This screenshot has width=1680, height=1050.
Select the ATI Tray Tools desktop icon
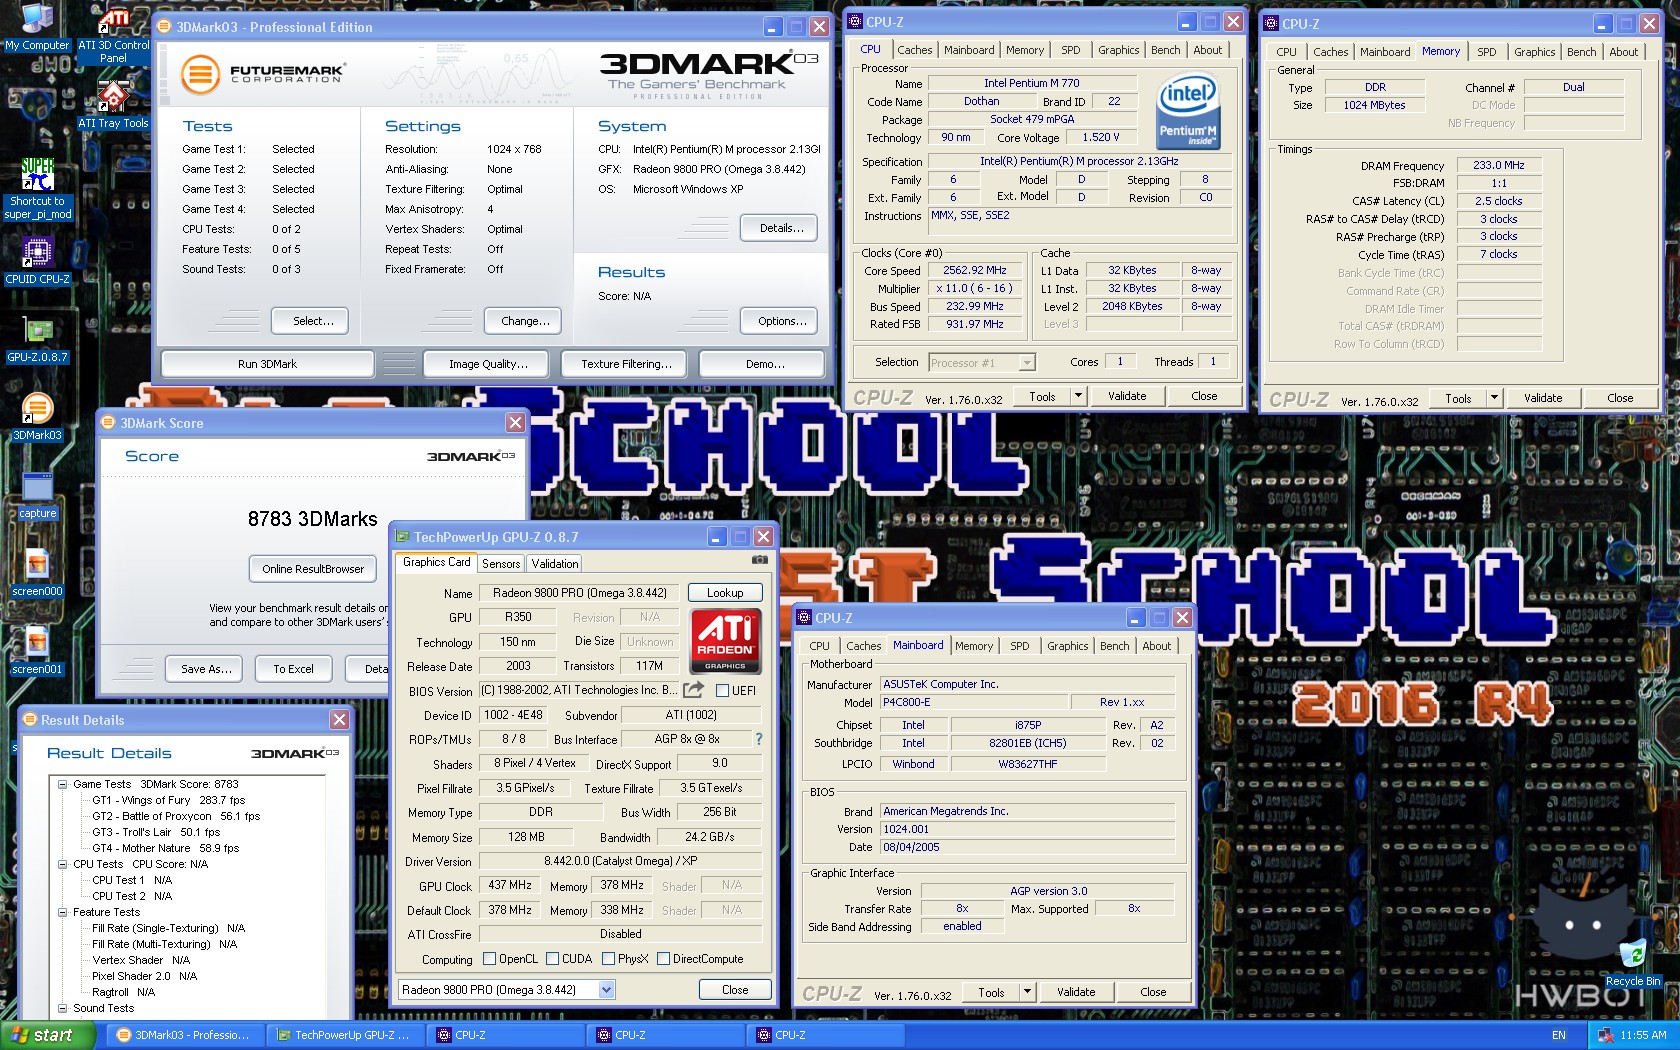tap(113, 105)
